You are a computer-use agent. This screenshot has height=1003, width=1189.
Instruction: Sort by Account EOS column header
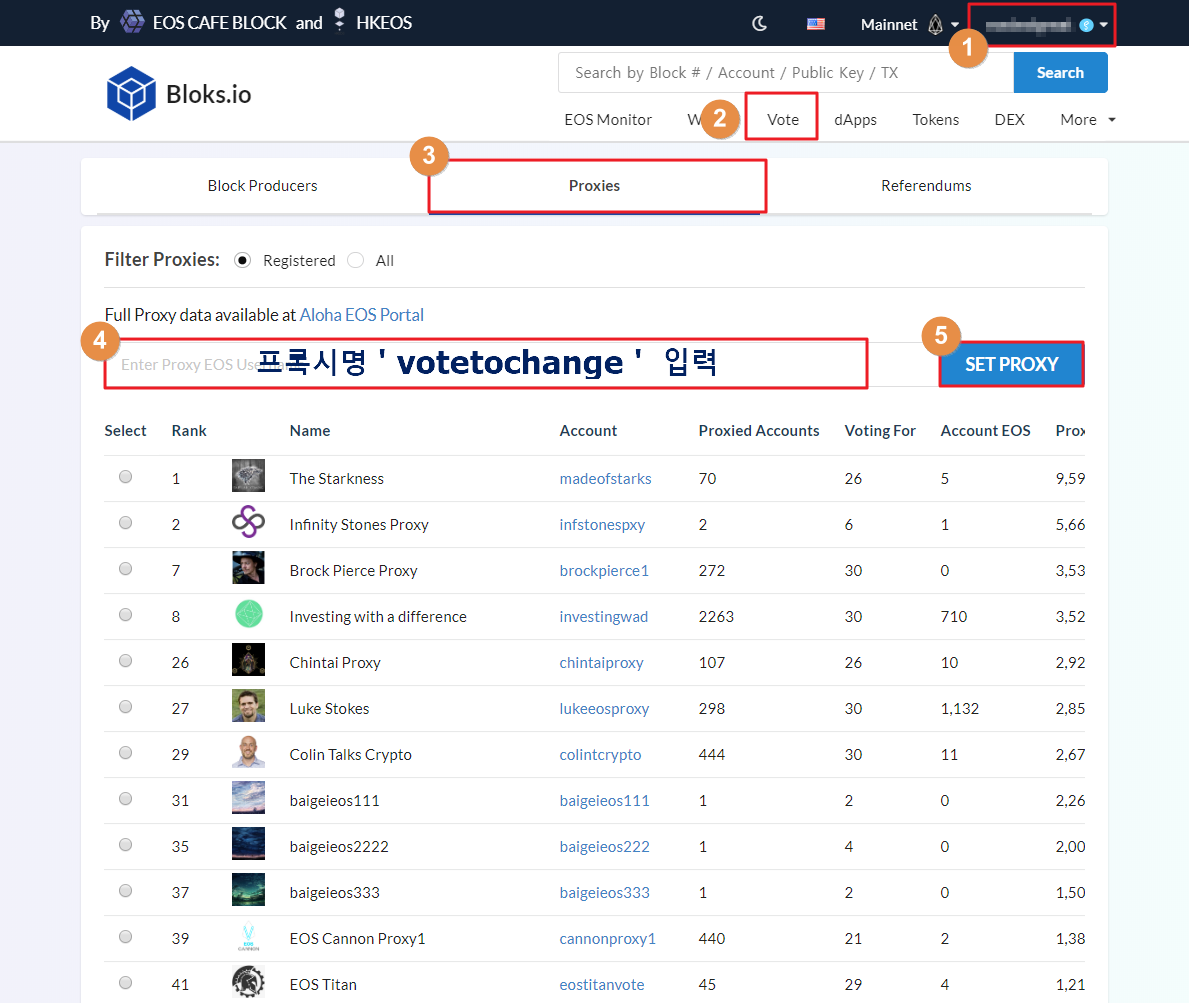985,431
